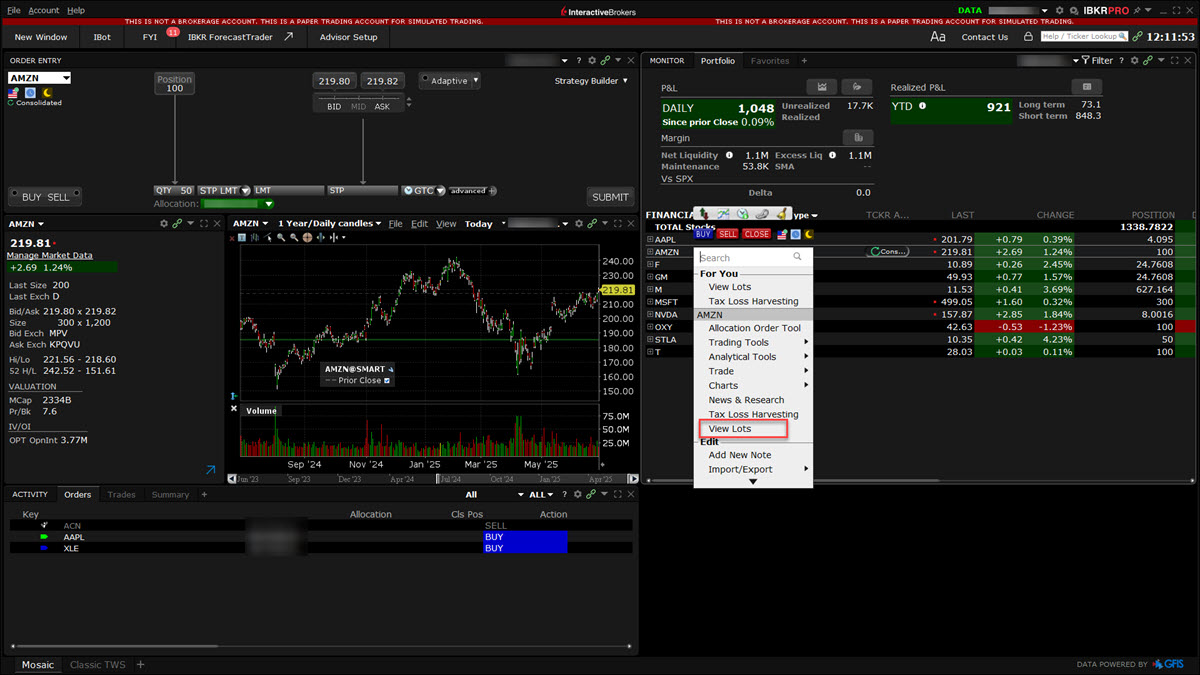Open the P&L chart icon button
This screenshot has height=675, width=1200.
[x=821, y=87]
